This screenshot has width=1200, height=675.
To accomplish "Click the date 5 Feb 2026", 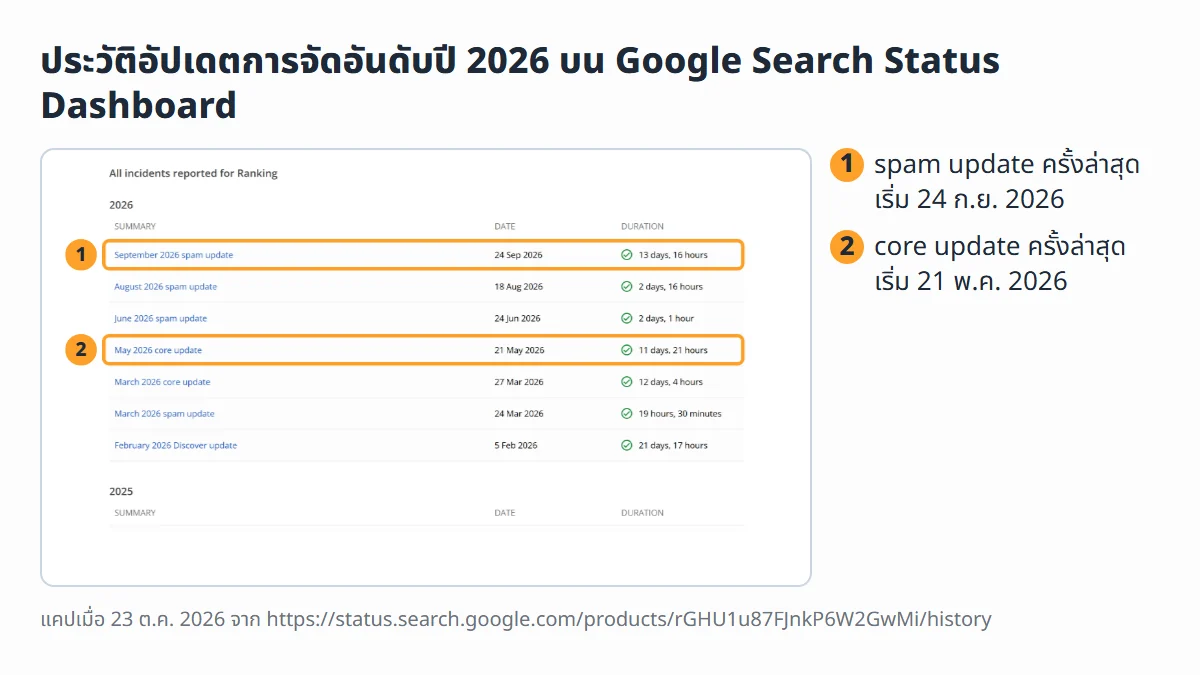I will pos(516,446).
